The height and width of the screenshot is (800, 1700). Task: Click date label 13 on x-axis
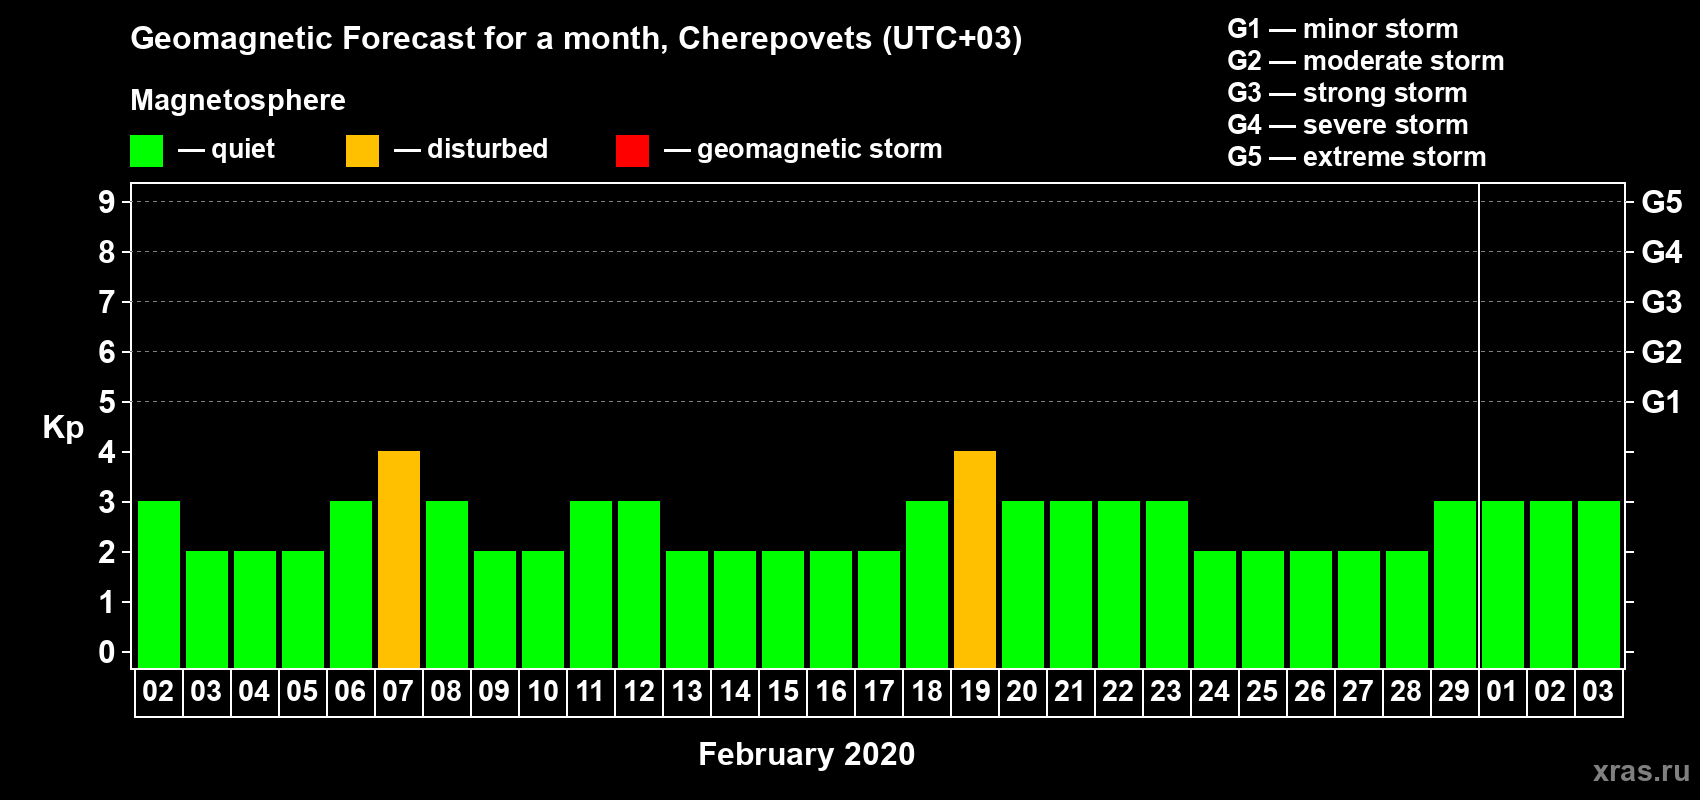(x=687, y=691)
